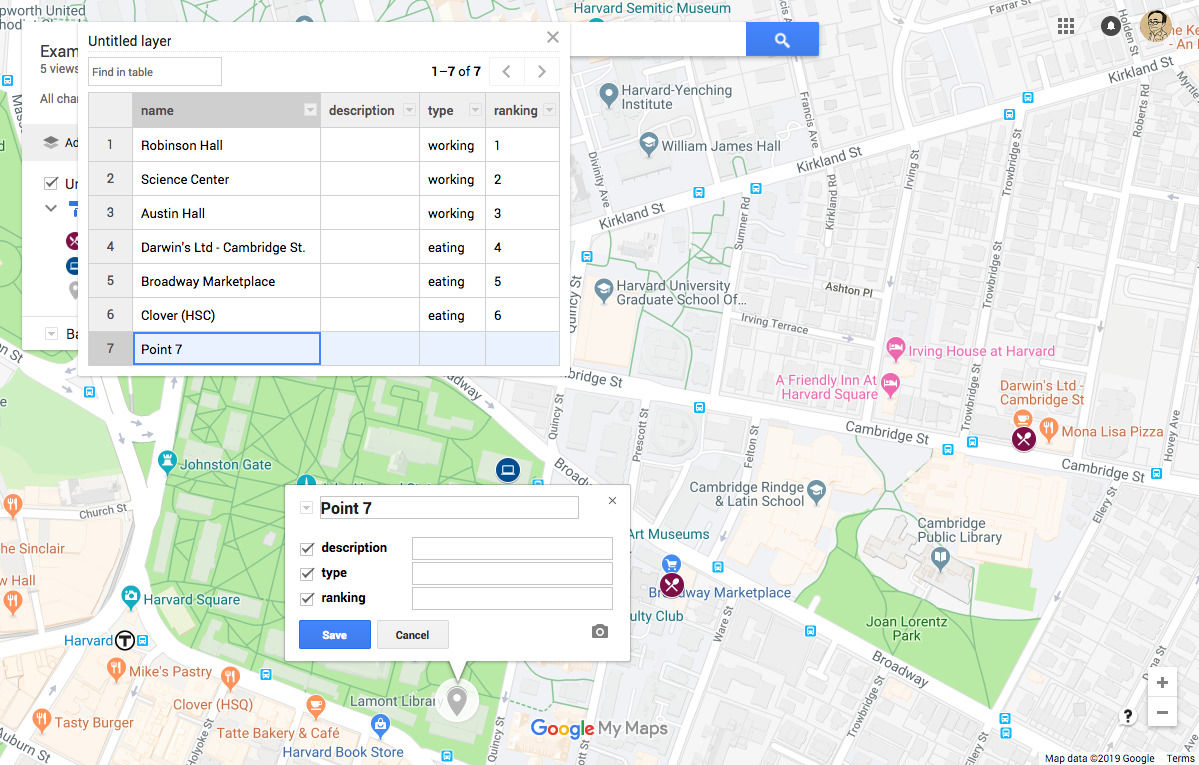Zoom out on the map
The image size is (1199, 765).
pyautogui.click(x=1162, y=712)
